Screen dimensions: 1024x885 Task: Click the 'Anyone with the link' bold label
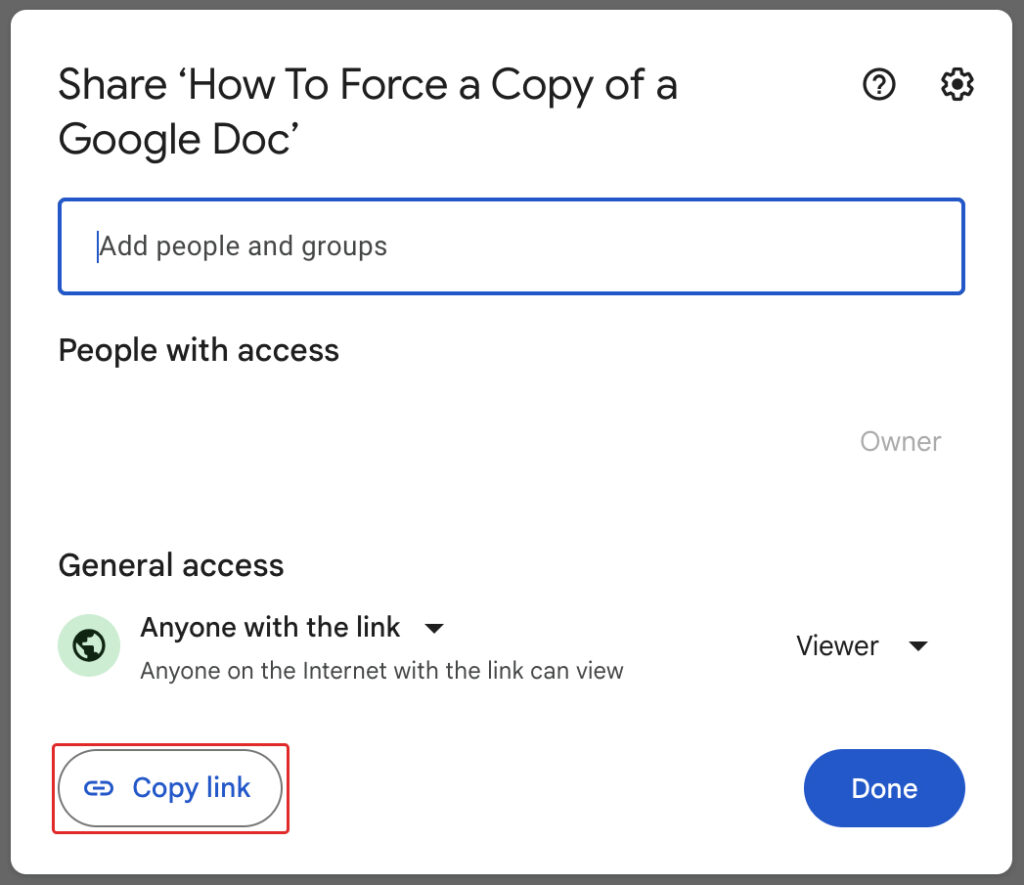coord(270,628)
